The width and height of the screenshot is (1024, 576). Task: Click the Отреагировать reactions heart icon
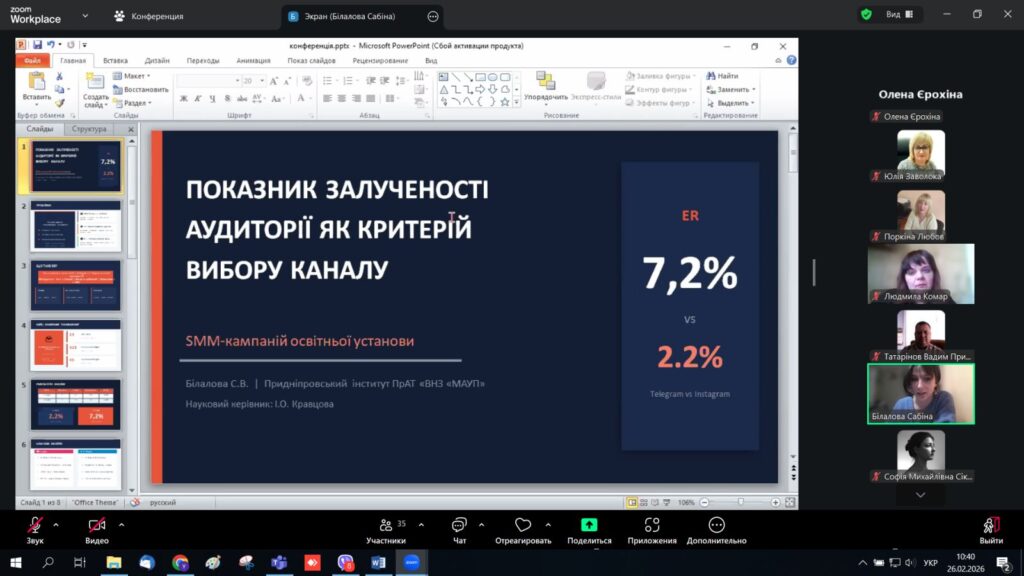(x=522, y=525)
